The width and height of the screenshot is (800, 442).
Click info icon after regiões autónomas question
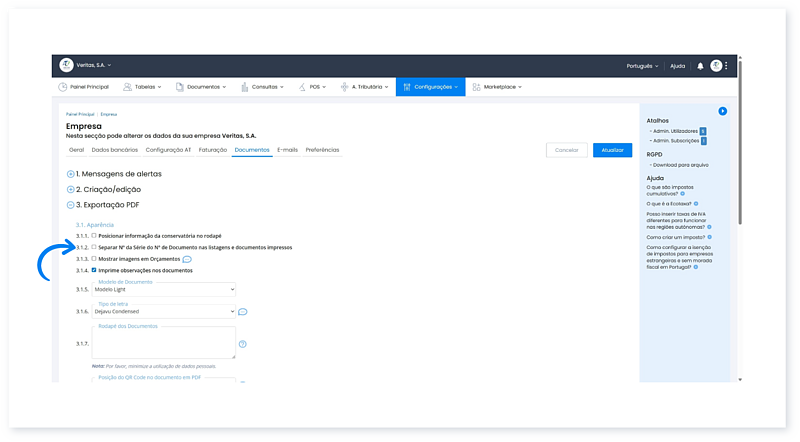point(709,227)
